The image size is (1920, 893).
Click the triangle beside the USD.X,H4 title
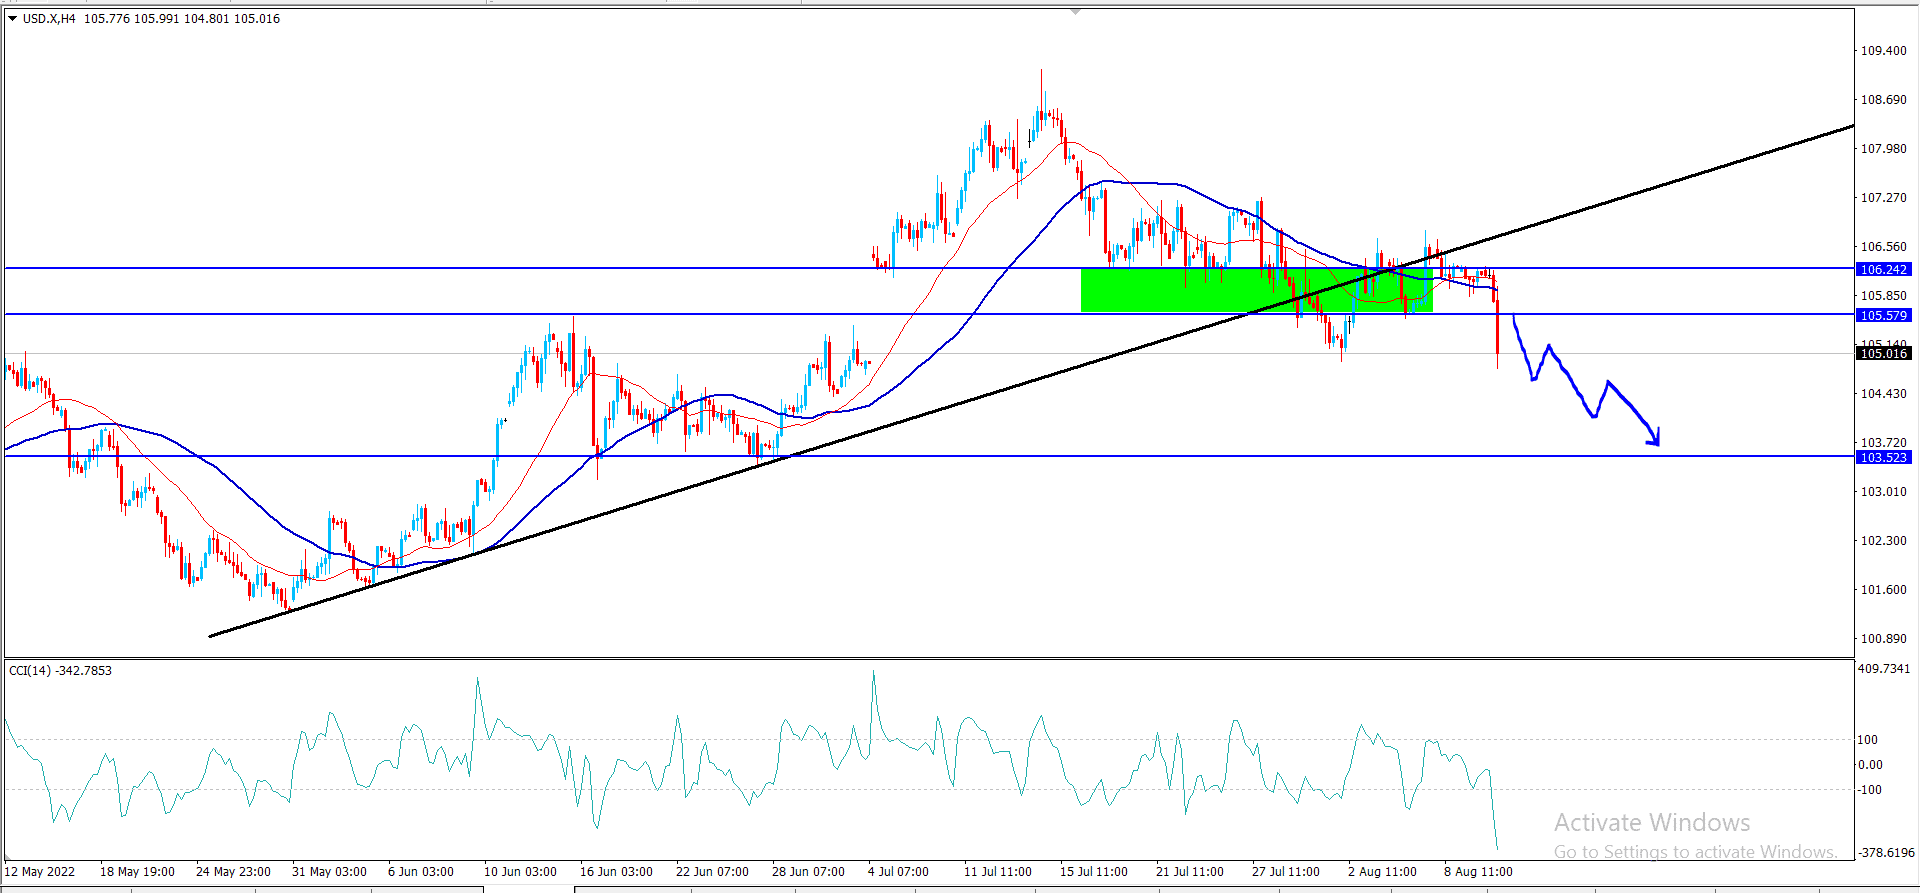[13, 19]
